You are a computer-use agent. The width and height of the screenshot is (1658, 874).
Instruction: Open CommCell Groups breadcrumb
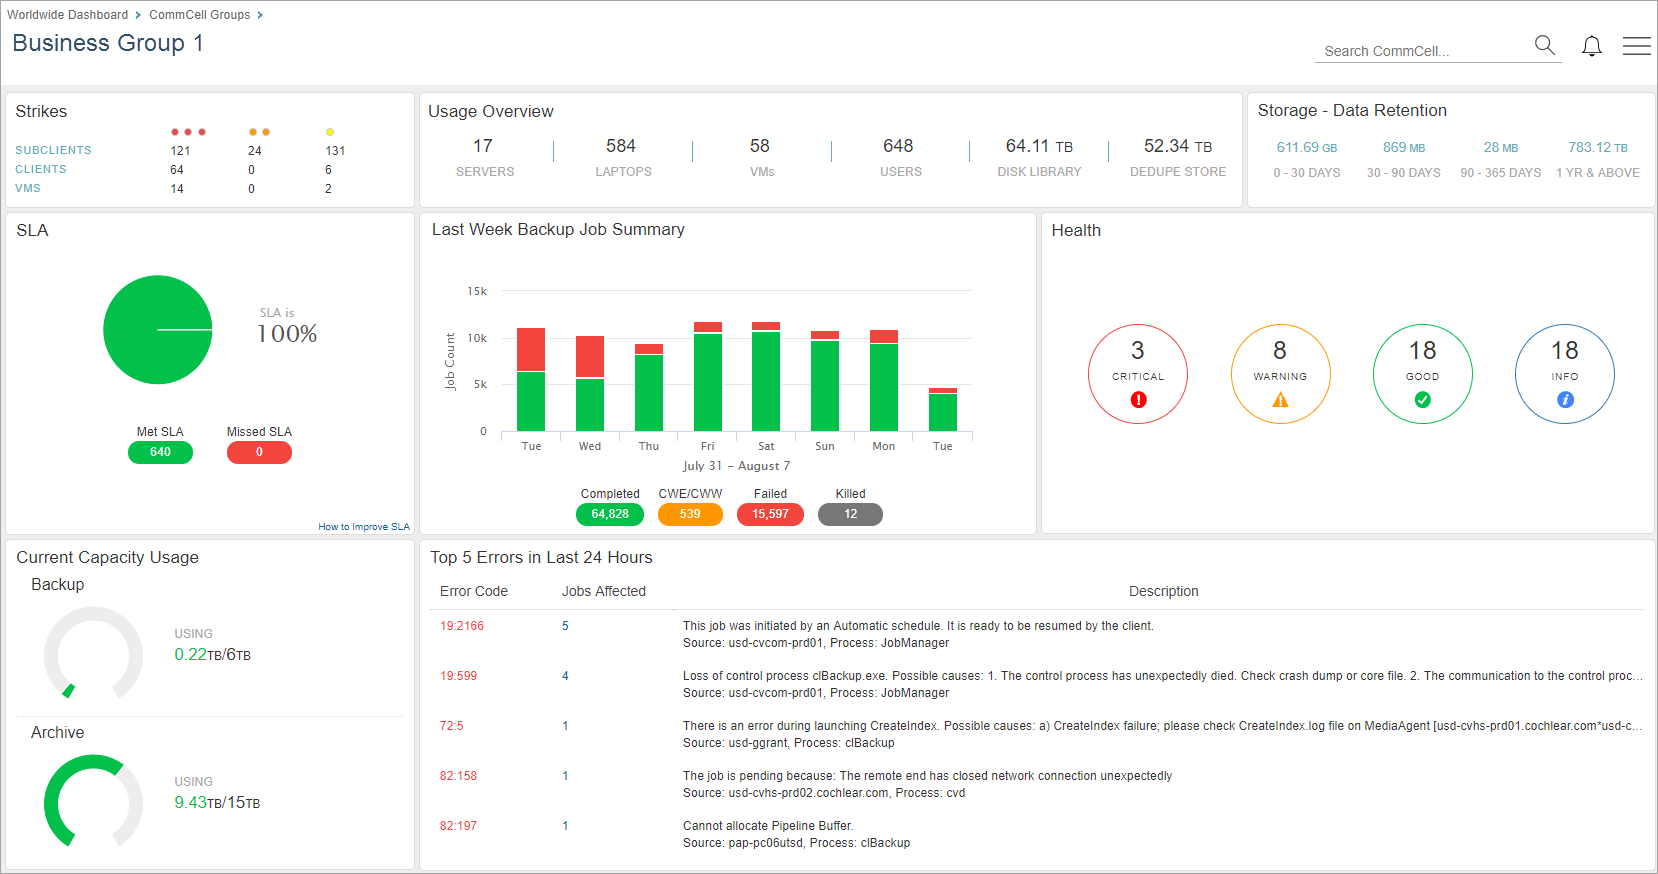(199, 15)
